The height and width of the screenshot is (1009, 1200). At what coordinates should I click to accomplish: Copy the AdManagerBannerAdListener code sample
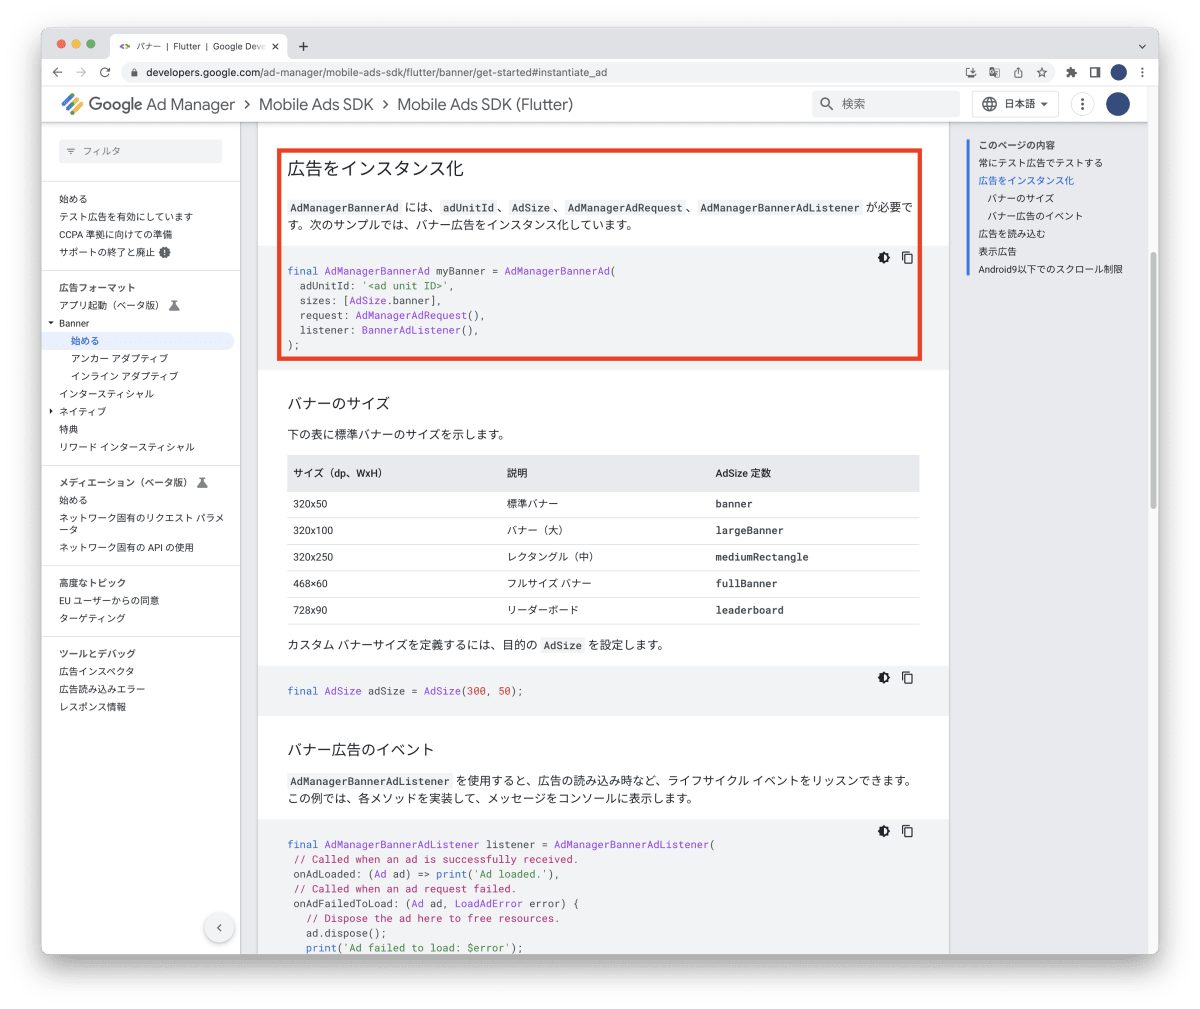click(907, 831)
